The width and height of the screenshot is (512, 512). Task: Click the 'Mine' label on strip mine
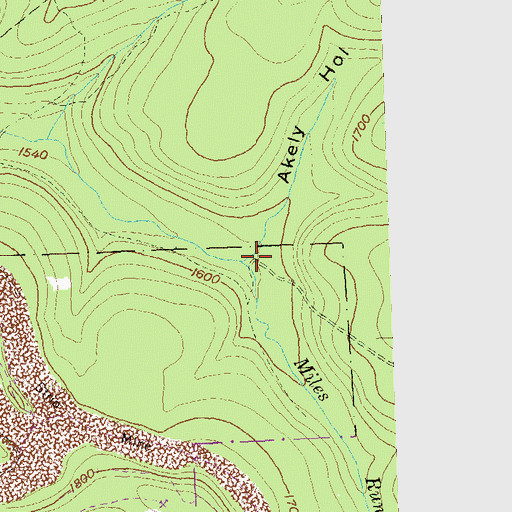click(137, 441)
